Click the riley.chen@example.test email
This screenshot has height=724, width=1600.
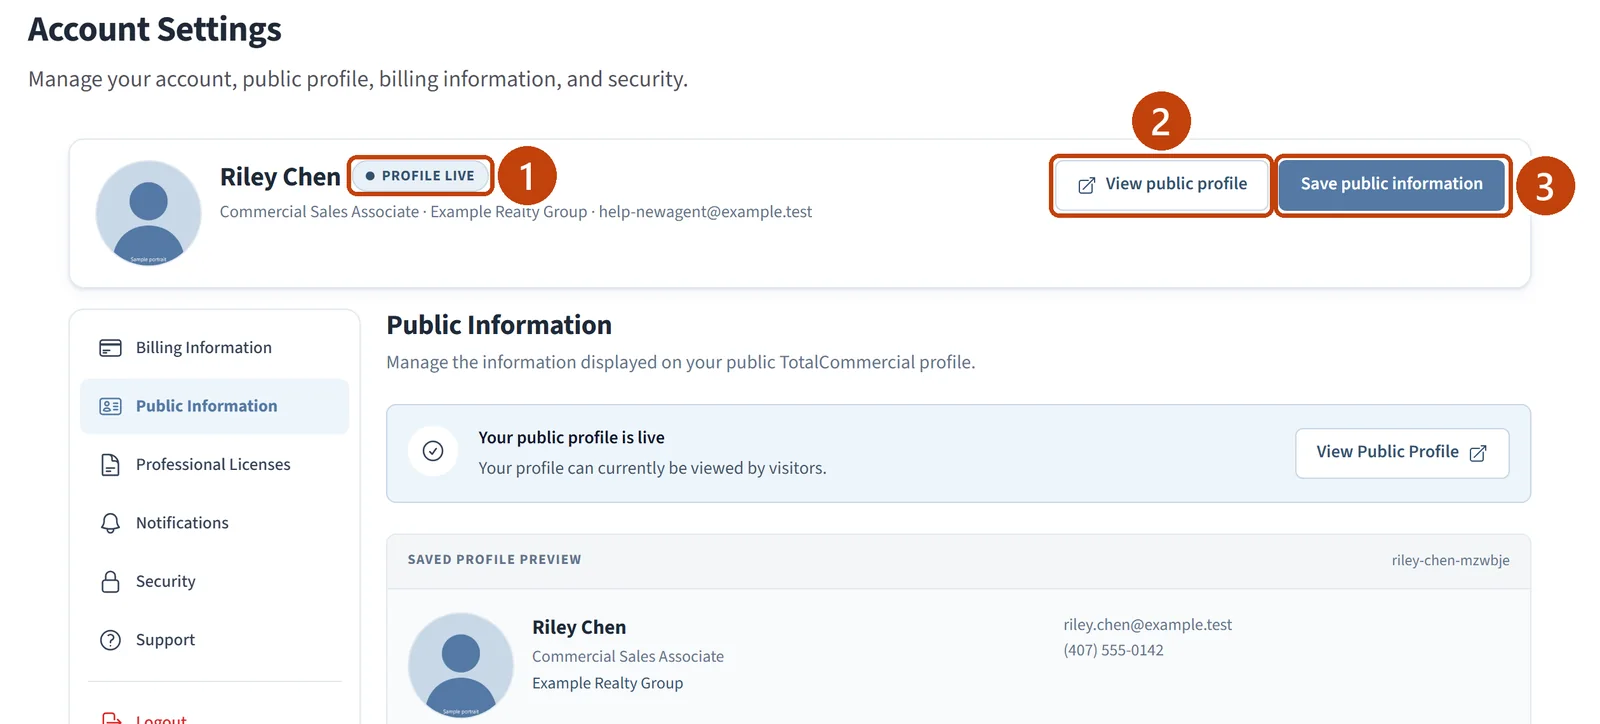pos(1147,624)
